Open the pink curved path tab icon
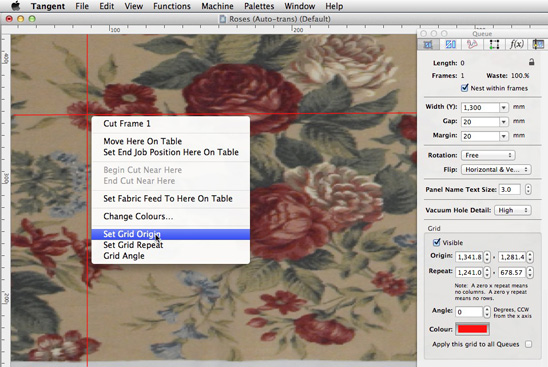Viewport: 548px width, 367px height. (472, 44)
